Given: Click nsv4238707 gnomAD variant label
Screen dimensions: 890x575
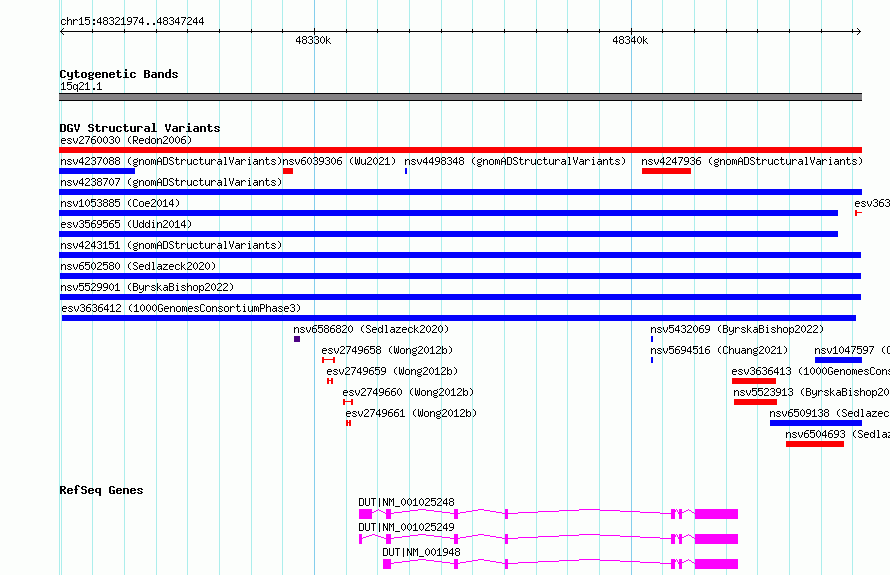Looking at the screenshot, I should pos(171,182).
